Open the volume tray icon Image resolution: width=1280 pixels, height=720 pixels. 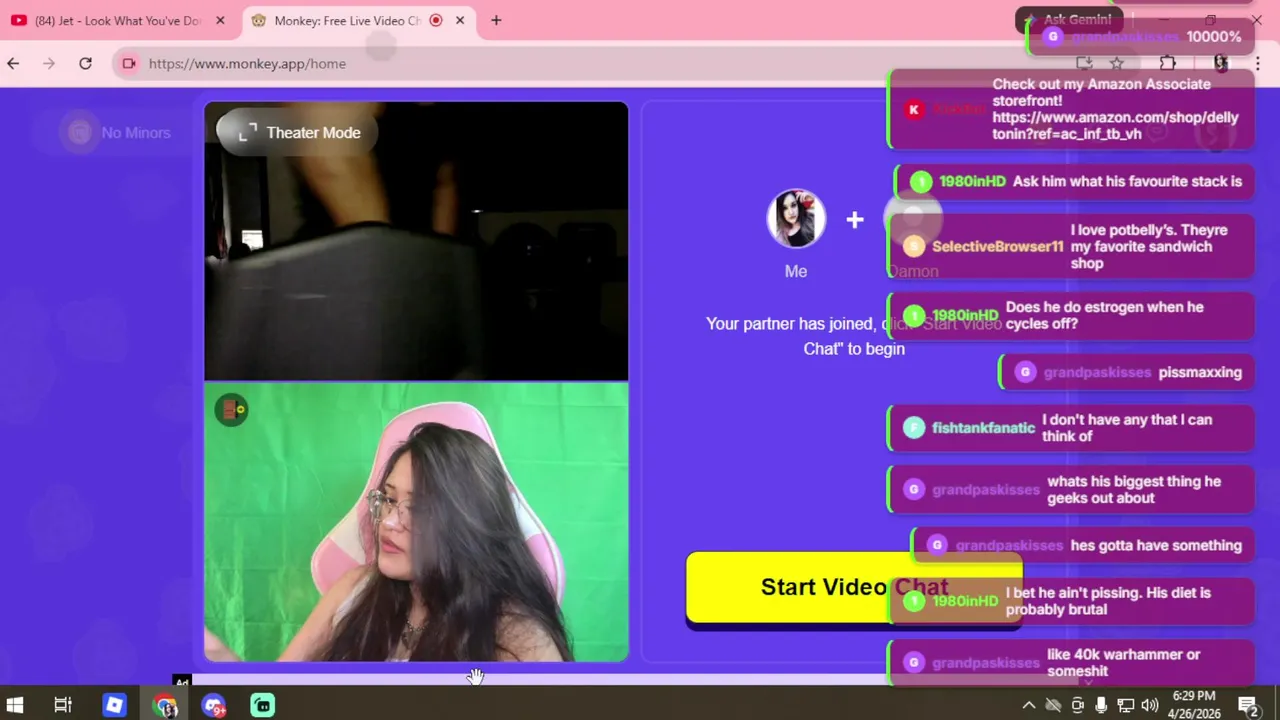pyautogui.click(x=1149, y=705)
